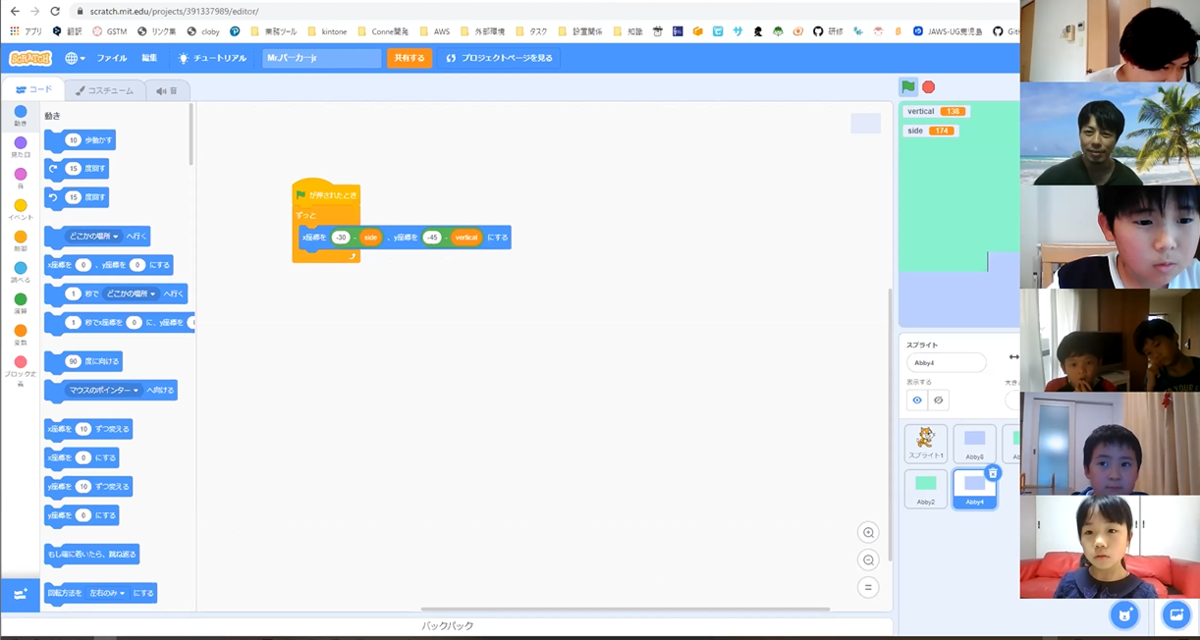
Task: Open the ファイル menu
Action: [112, 58]
